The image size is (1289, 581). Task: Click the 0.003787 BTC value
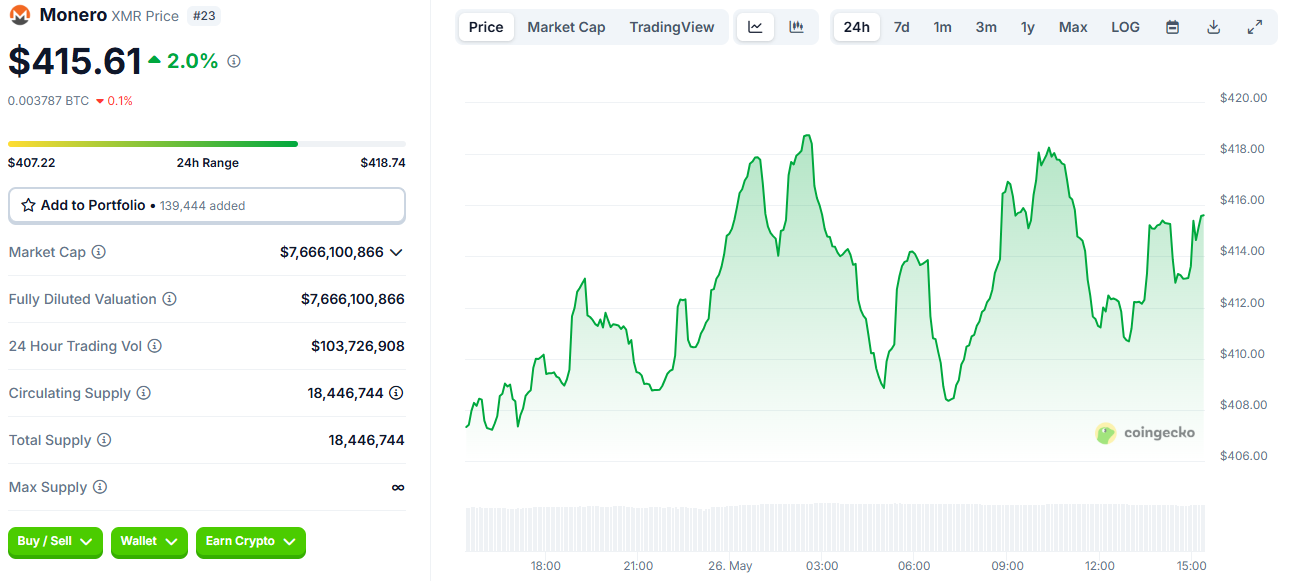pos(48,101)
